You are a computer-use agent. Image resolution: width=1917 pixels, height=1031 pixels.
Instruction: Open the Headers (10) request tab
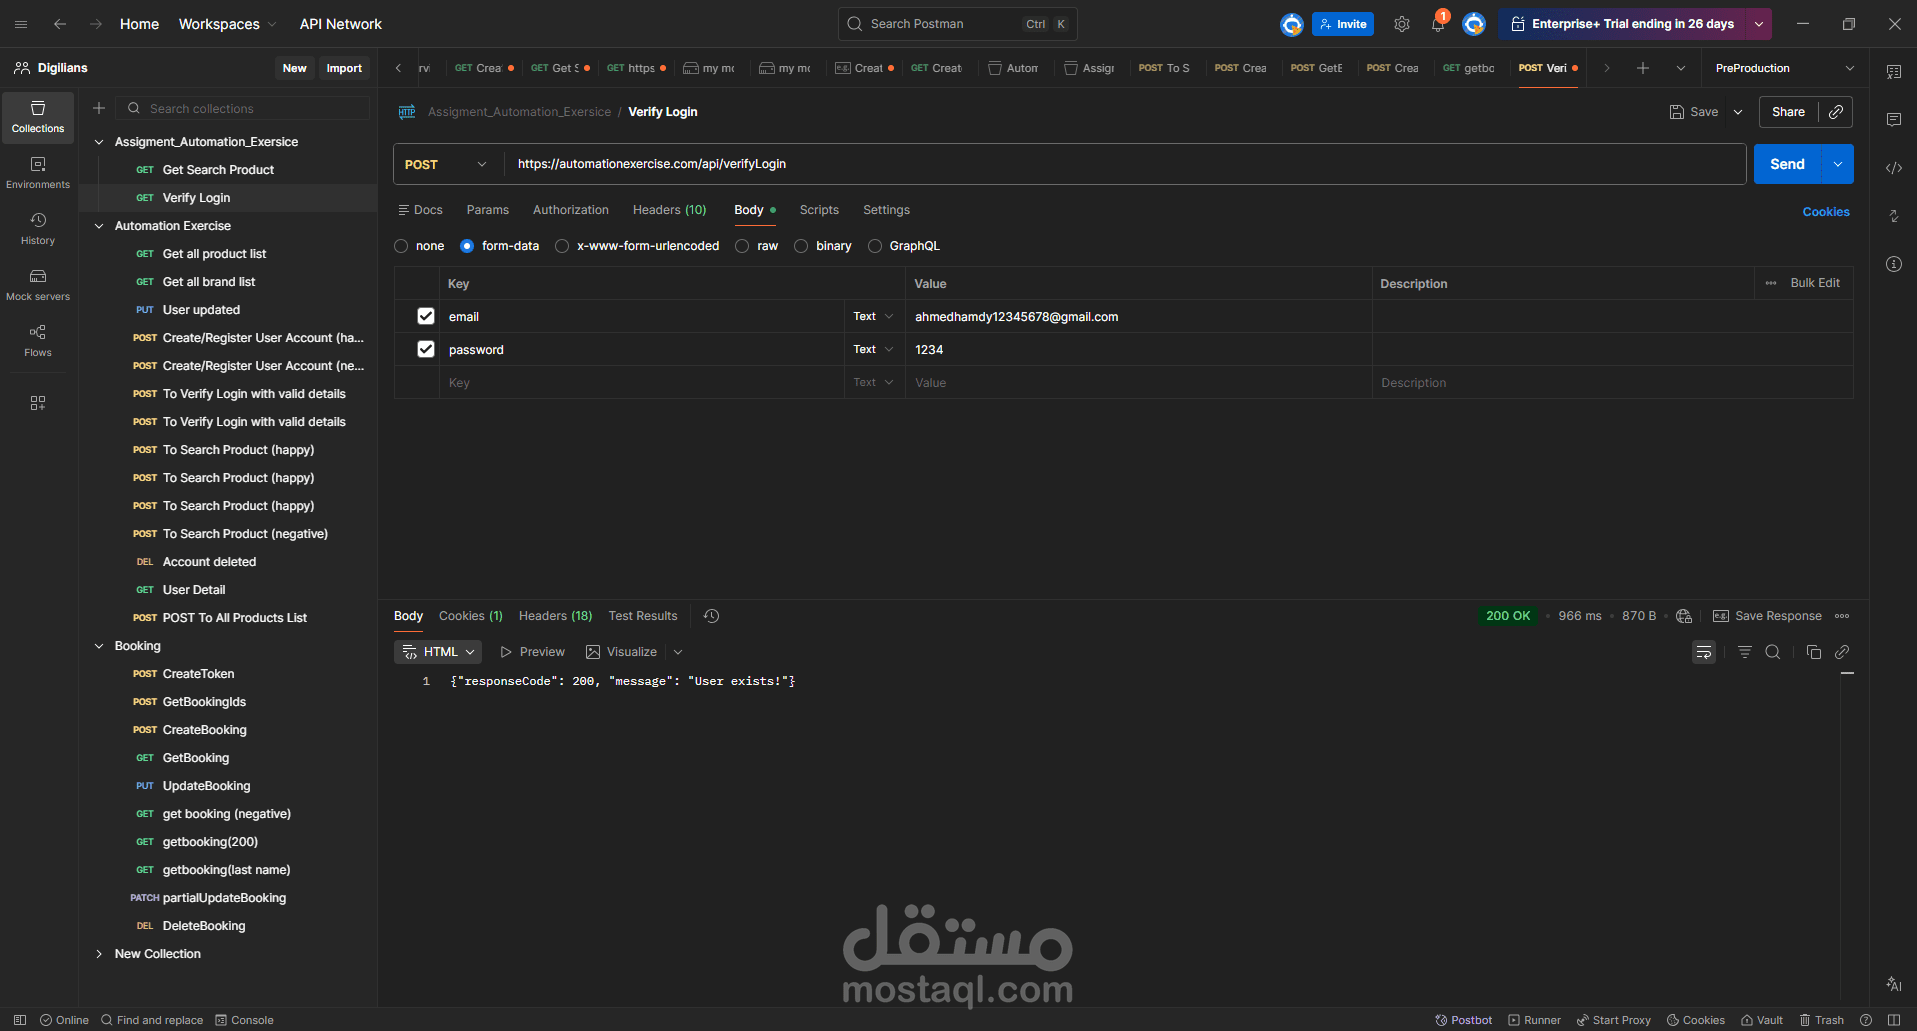[670, 210]
